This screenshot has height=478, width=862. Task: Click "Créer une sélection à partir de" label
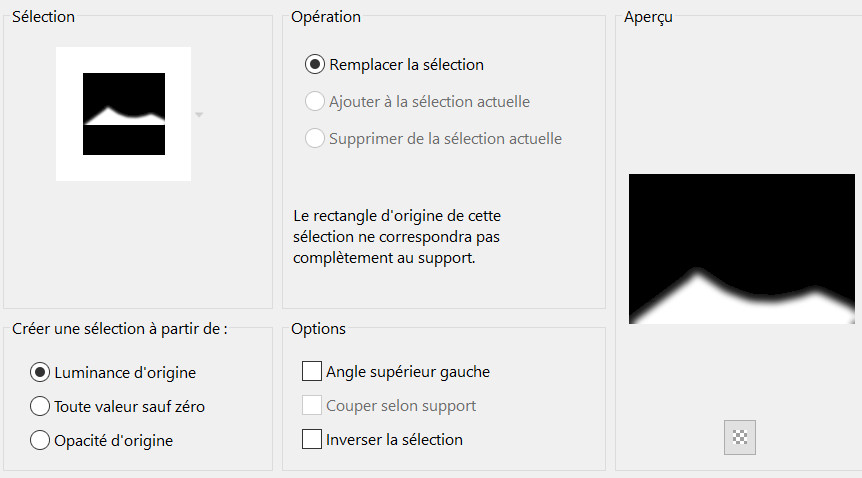pyautogui.click(x=120, y=329)
